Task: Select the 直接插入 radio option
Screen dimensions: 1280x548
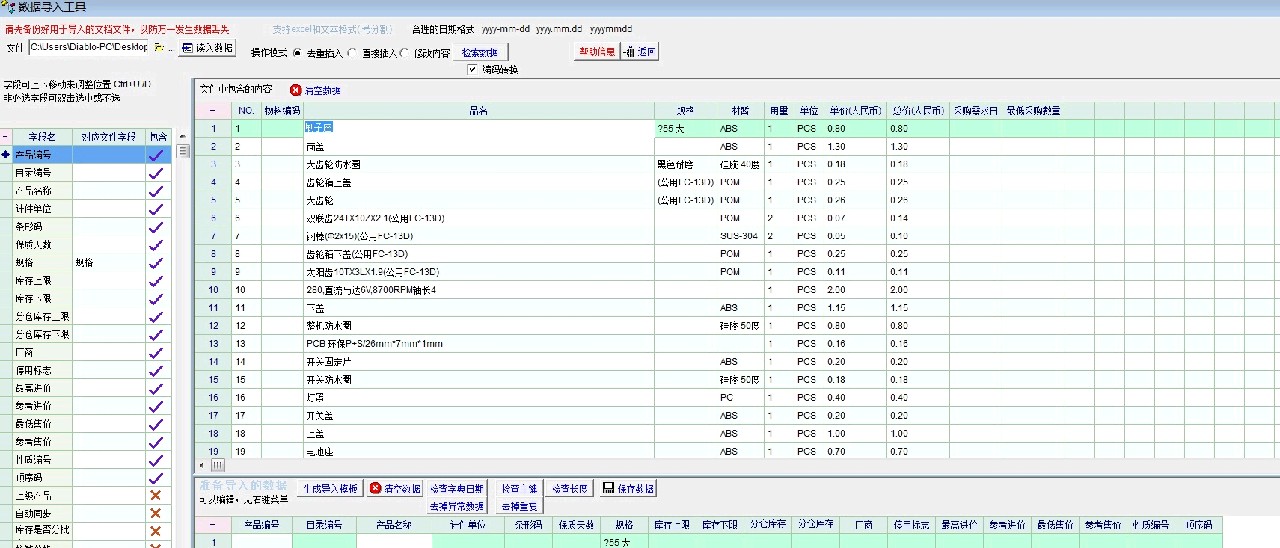Action: (x=352, y=53)
